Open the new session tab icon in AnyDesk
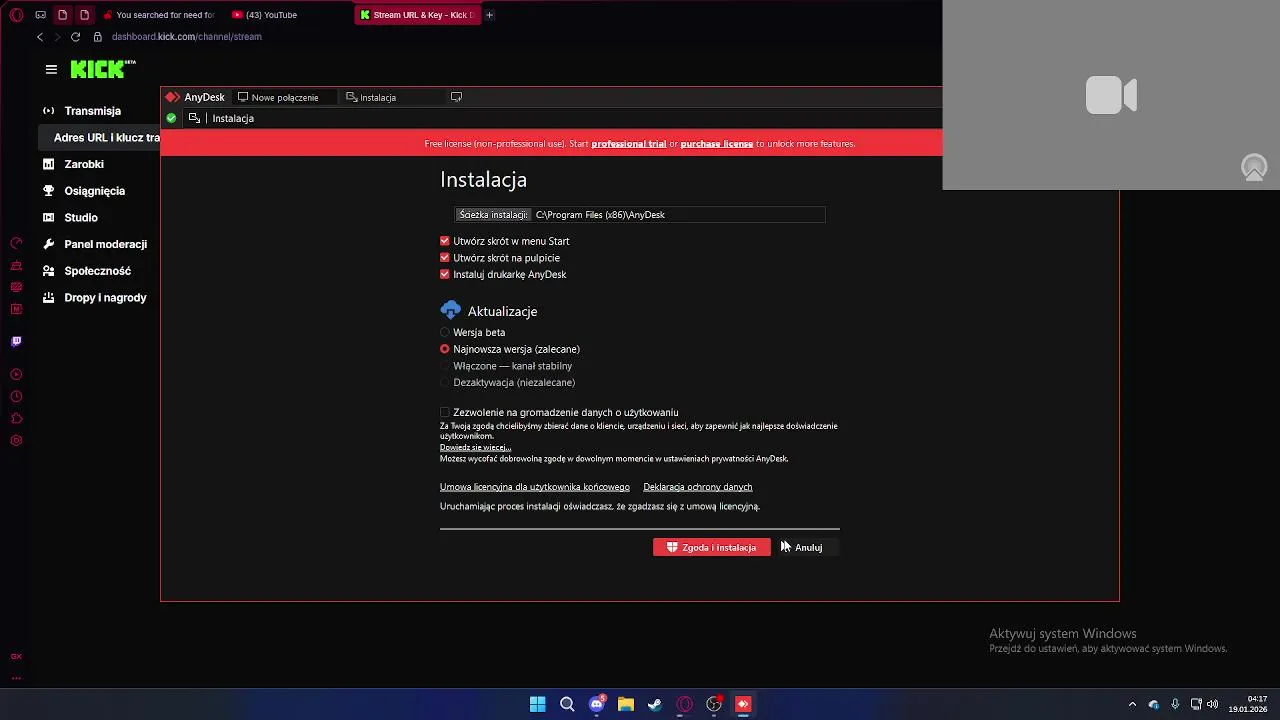This screenshot has height=720, width=1280. tap(456, 97)
